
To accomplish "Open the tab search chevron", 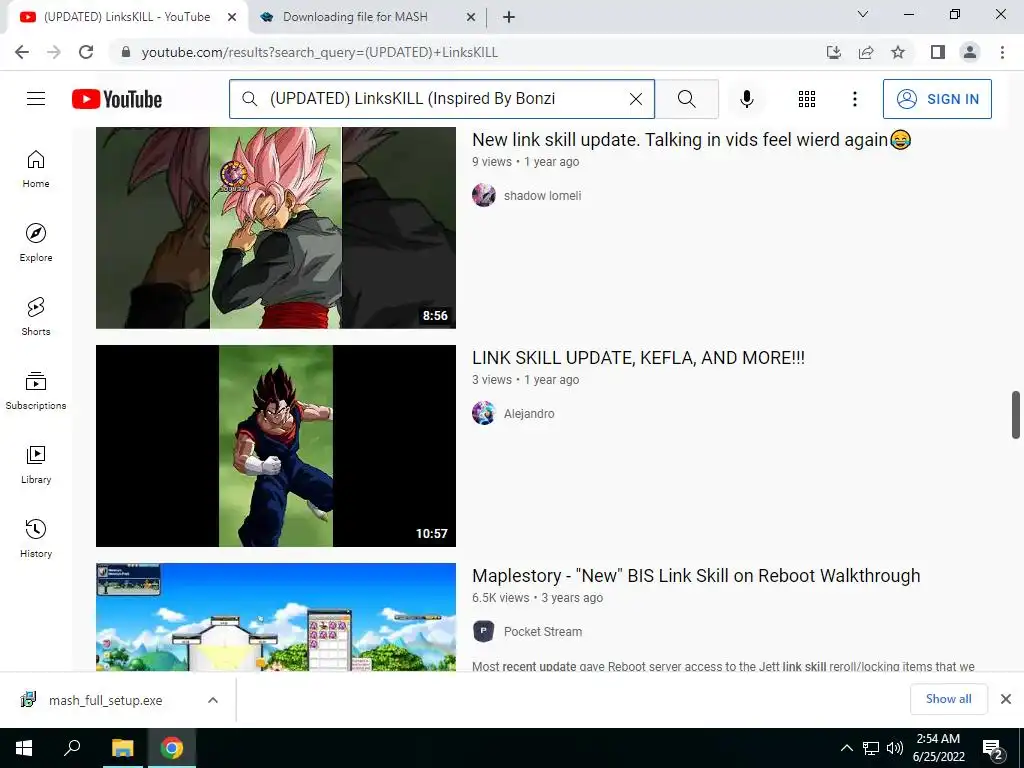I will tap(863, 14).
